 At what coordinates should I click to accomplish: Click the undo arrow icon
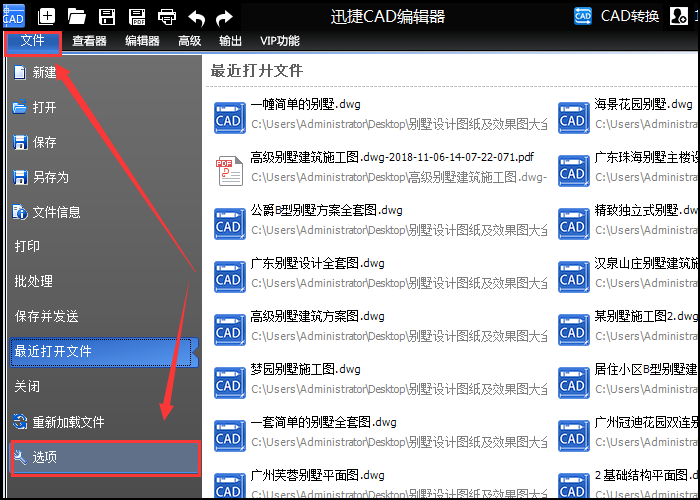point(196,18)
